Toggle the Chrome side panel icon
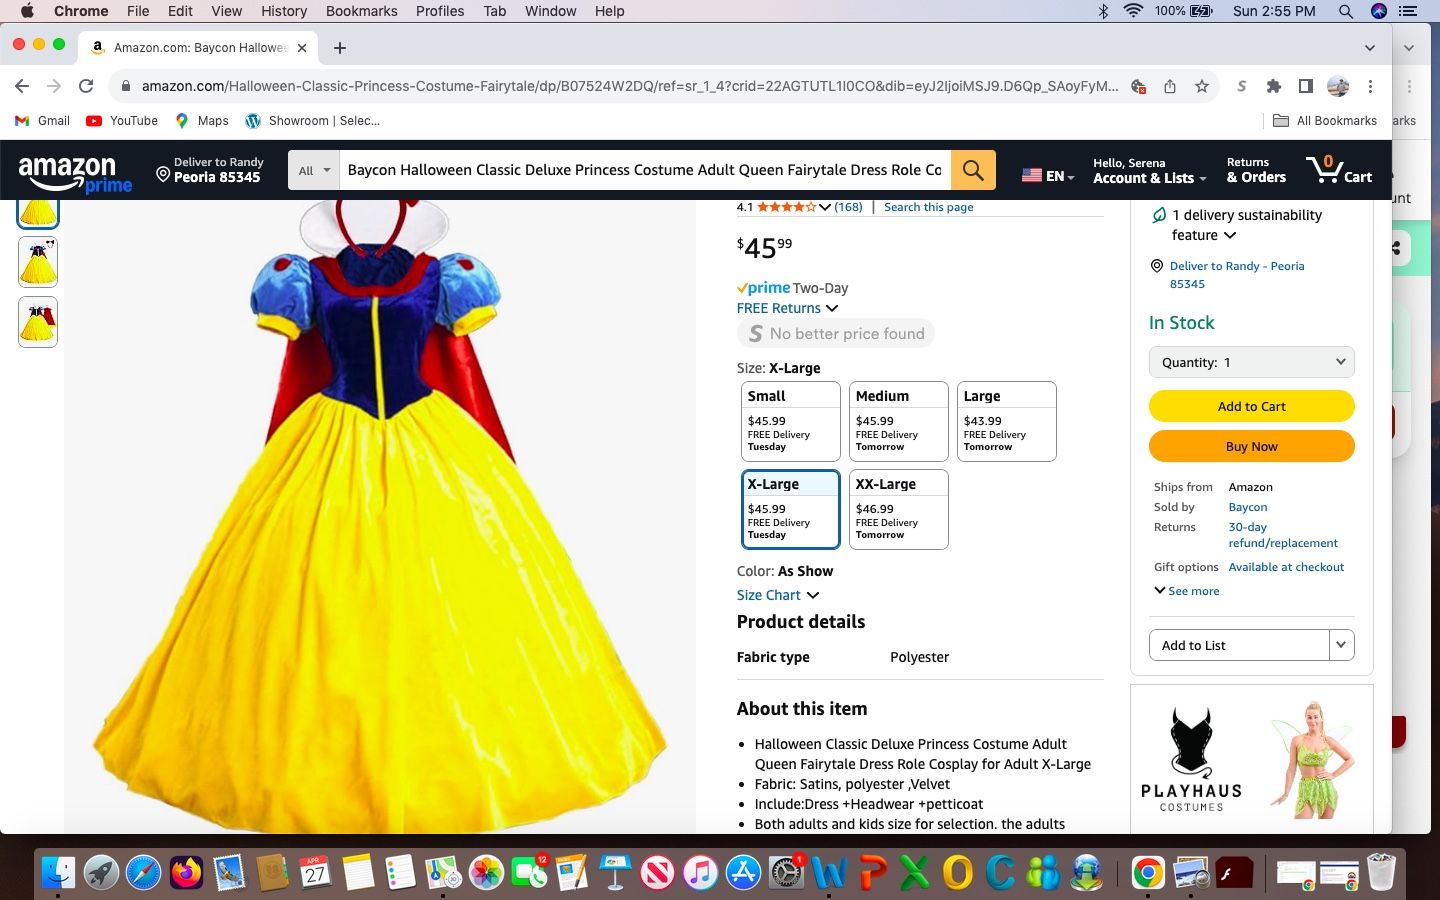Viewport: 1440px width, 900px height. (1305, 86)
